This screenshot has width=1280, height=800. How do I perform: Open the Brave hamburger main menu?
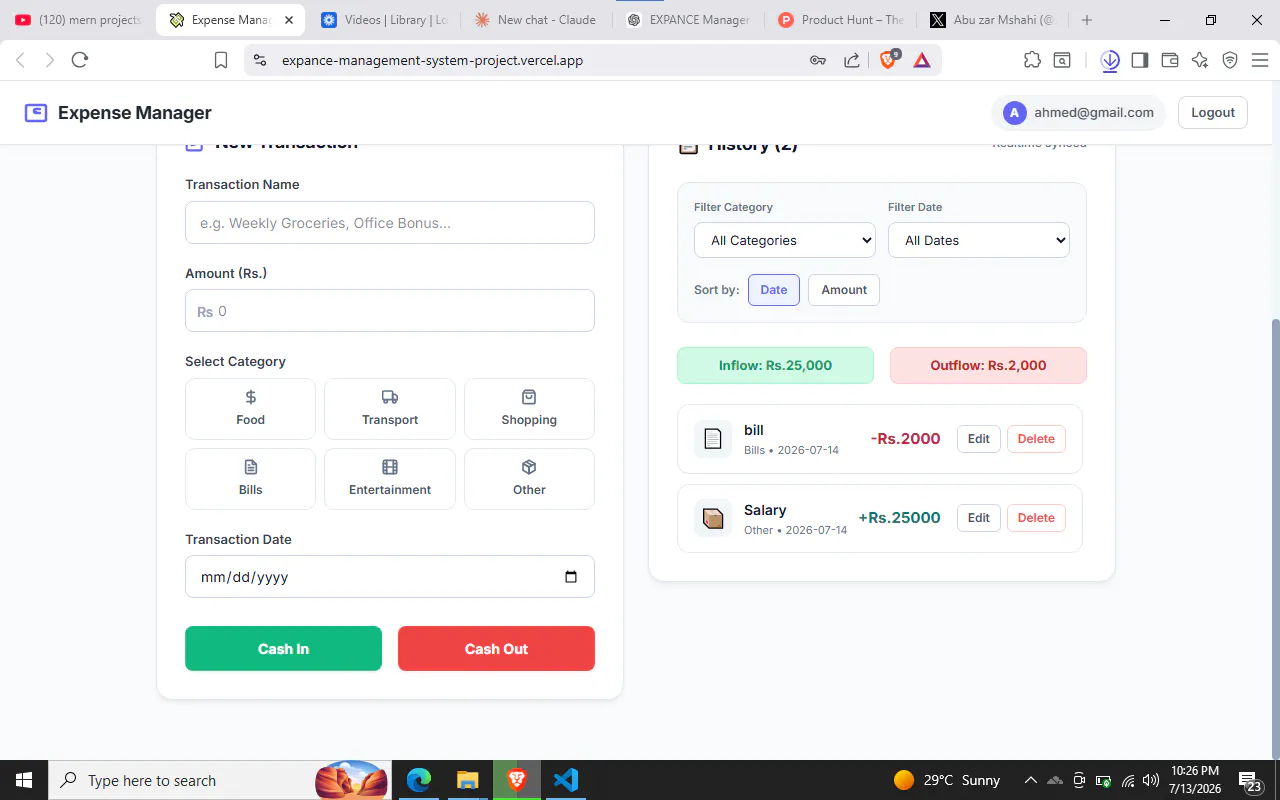point(1259,60)
